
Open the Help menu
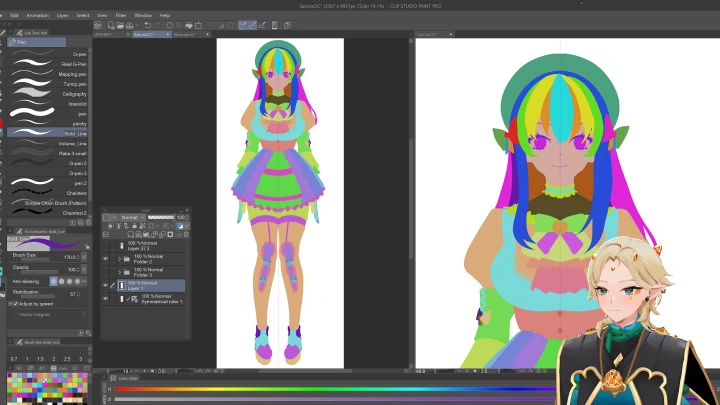165,15
